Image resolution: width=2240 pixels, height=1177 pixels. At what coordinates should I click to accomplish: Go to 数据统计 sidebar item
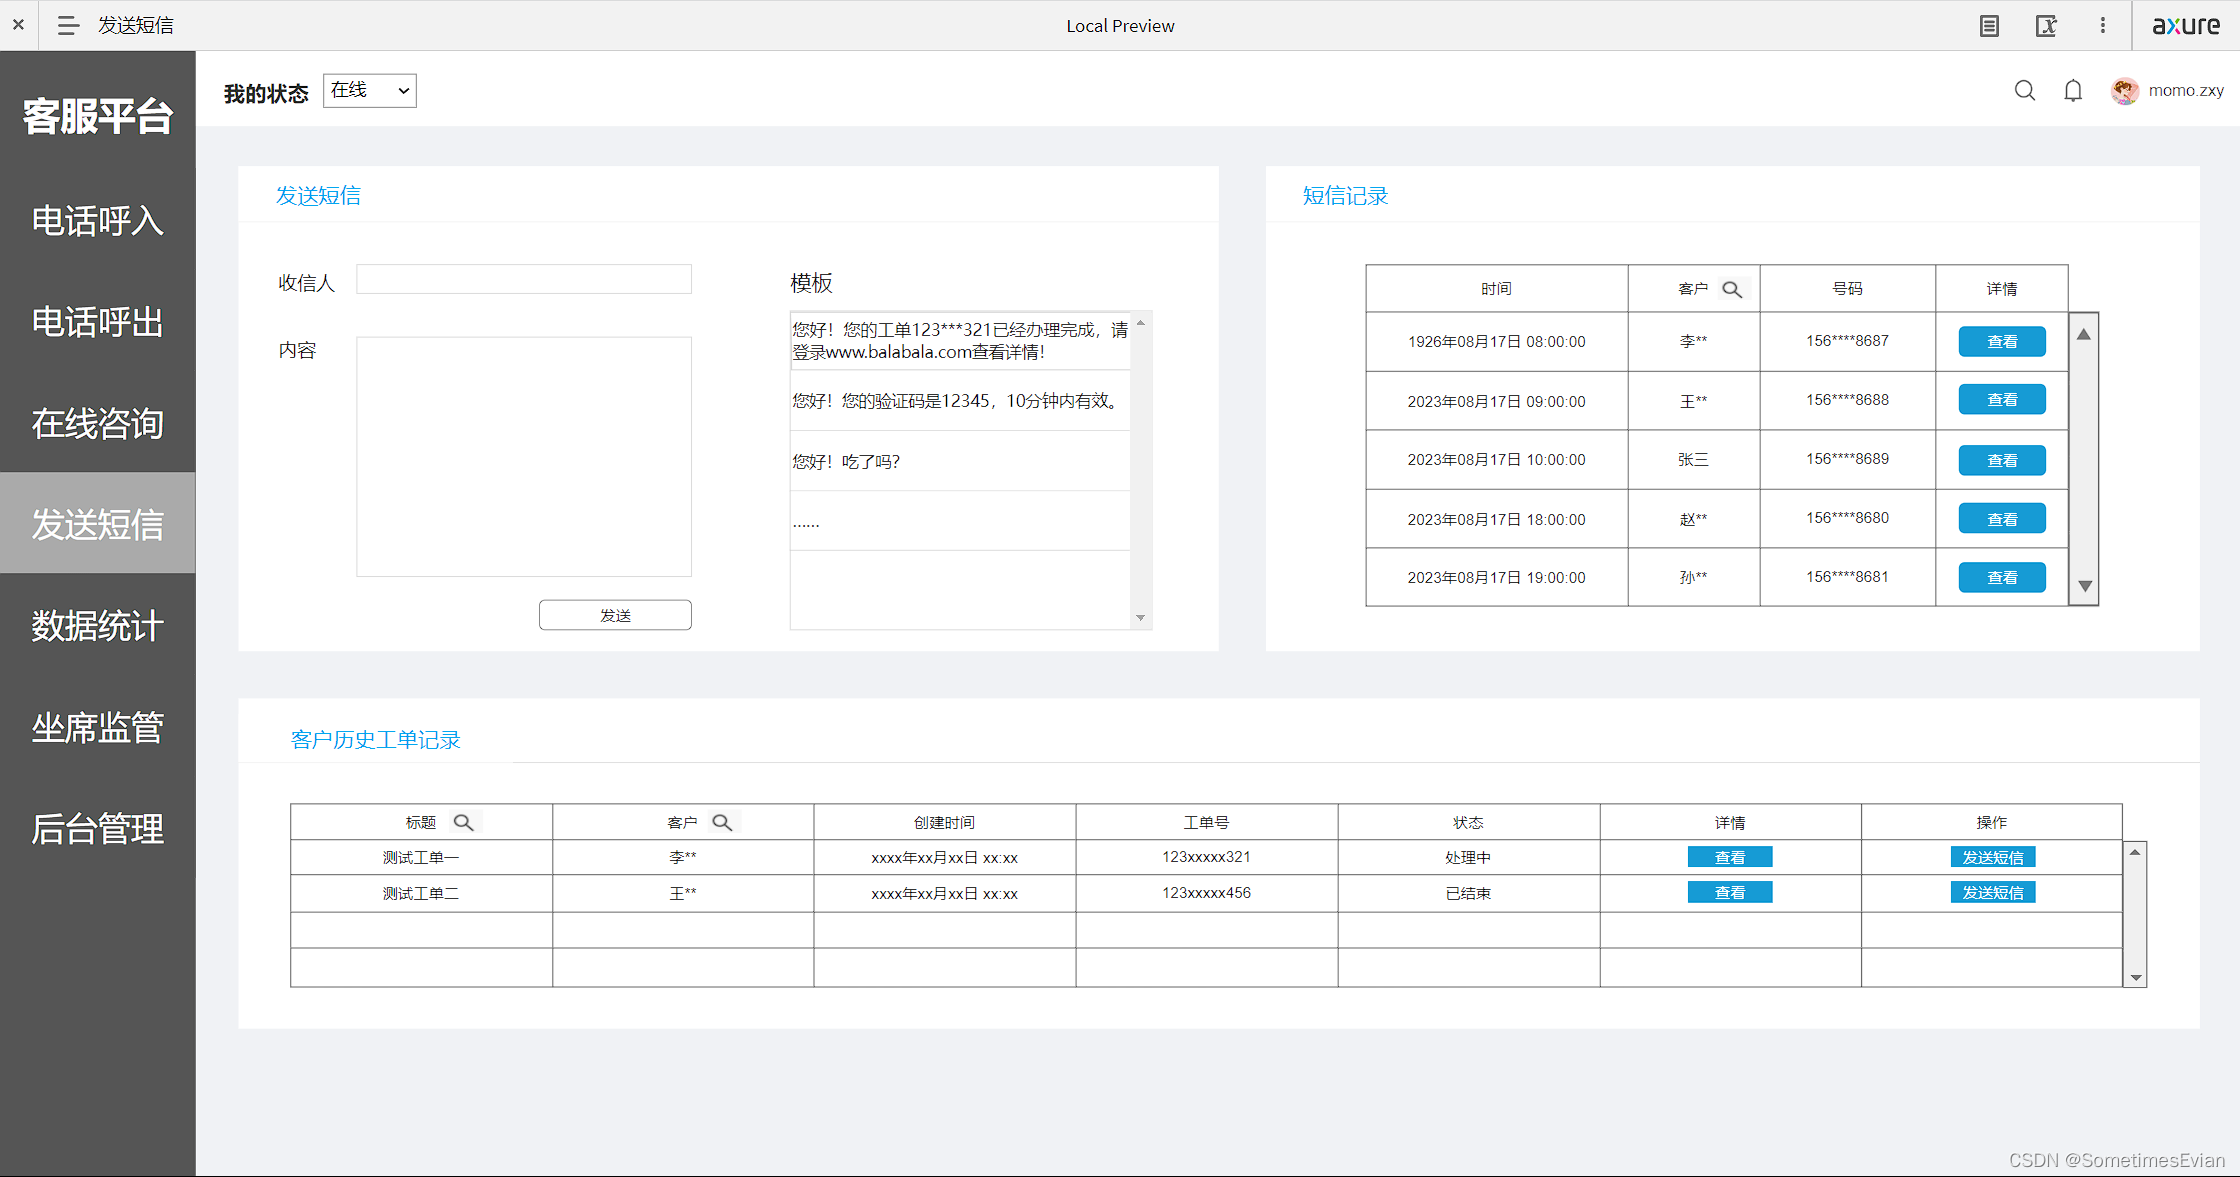coord(97,626)
